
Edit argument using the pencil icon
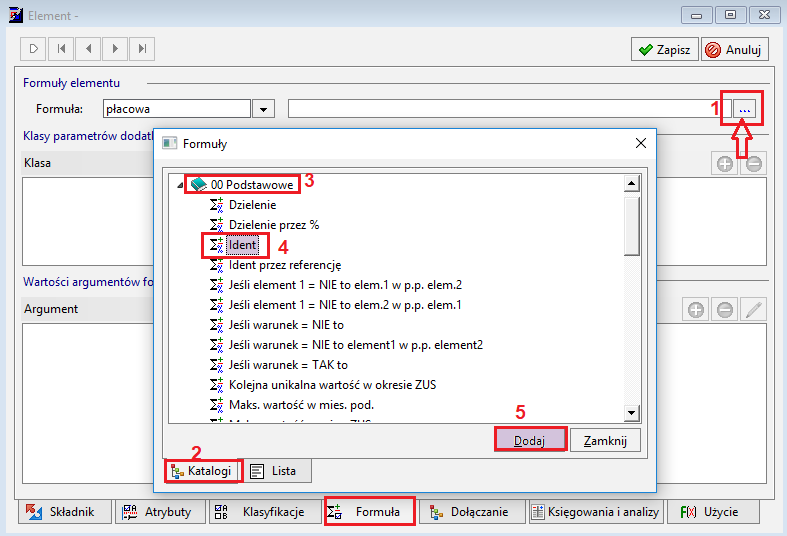tap(753, 310)
